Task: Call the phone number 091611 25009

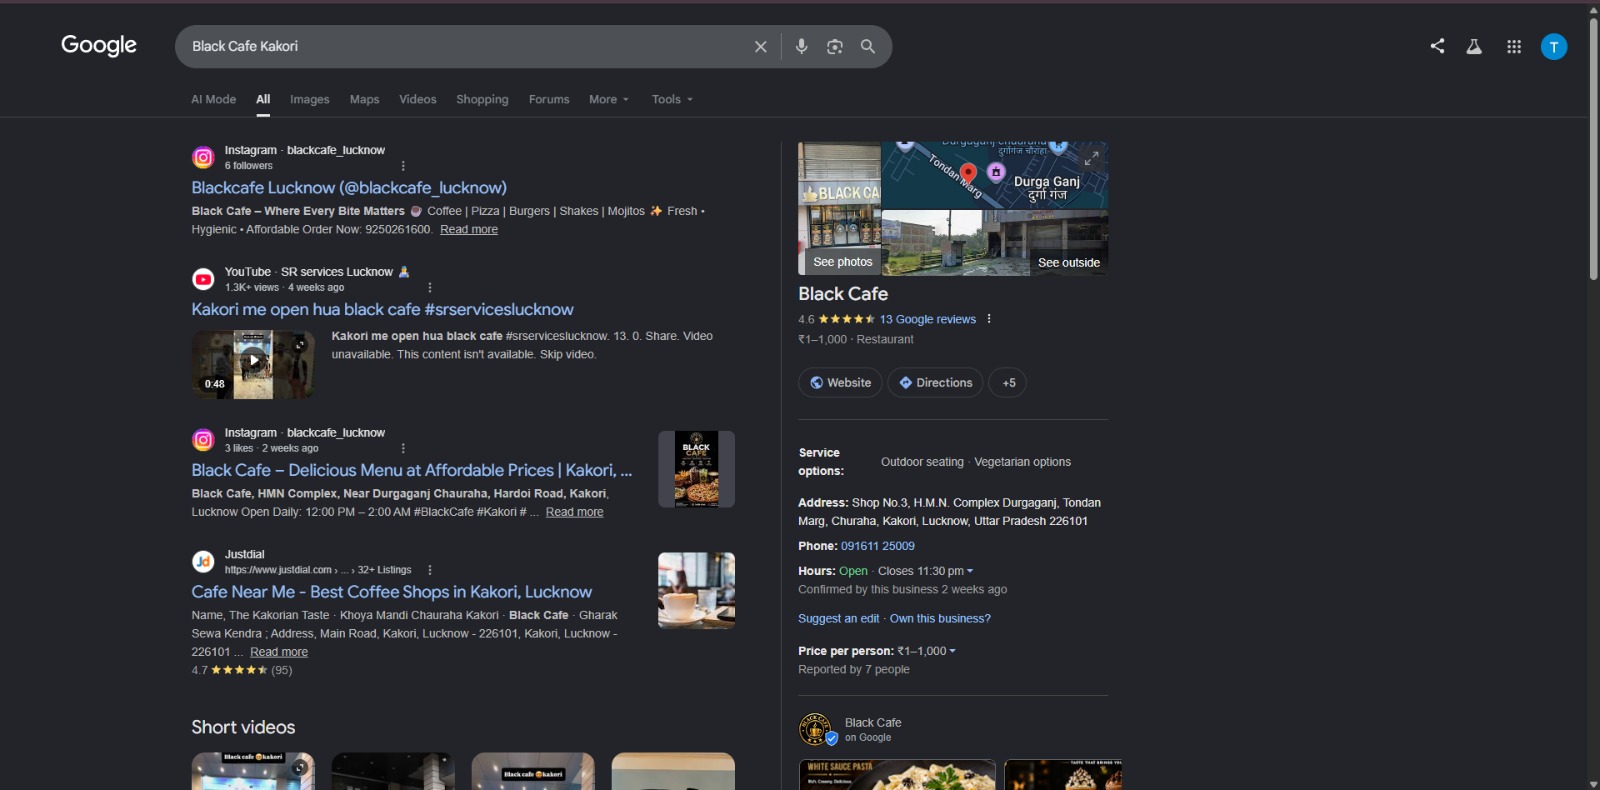Action: click(x=878, y=546)
